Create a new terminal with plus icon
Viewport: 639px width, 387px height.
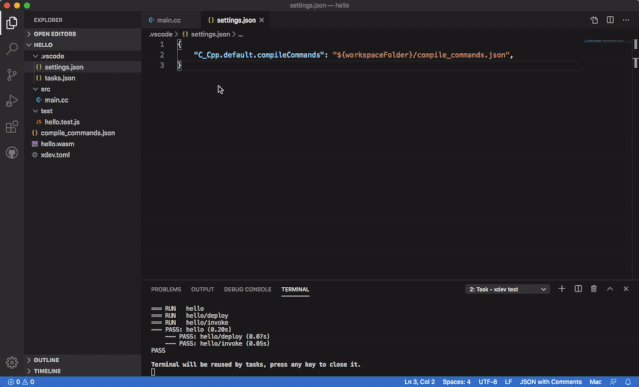(x=562, y=289)
